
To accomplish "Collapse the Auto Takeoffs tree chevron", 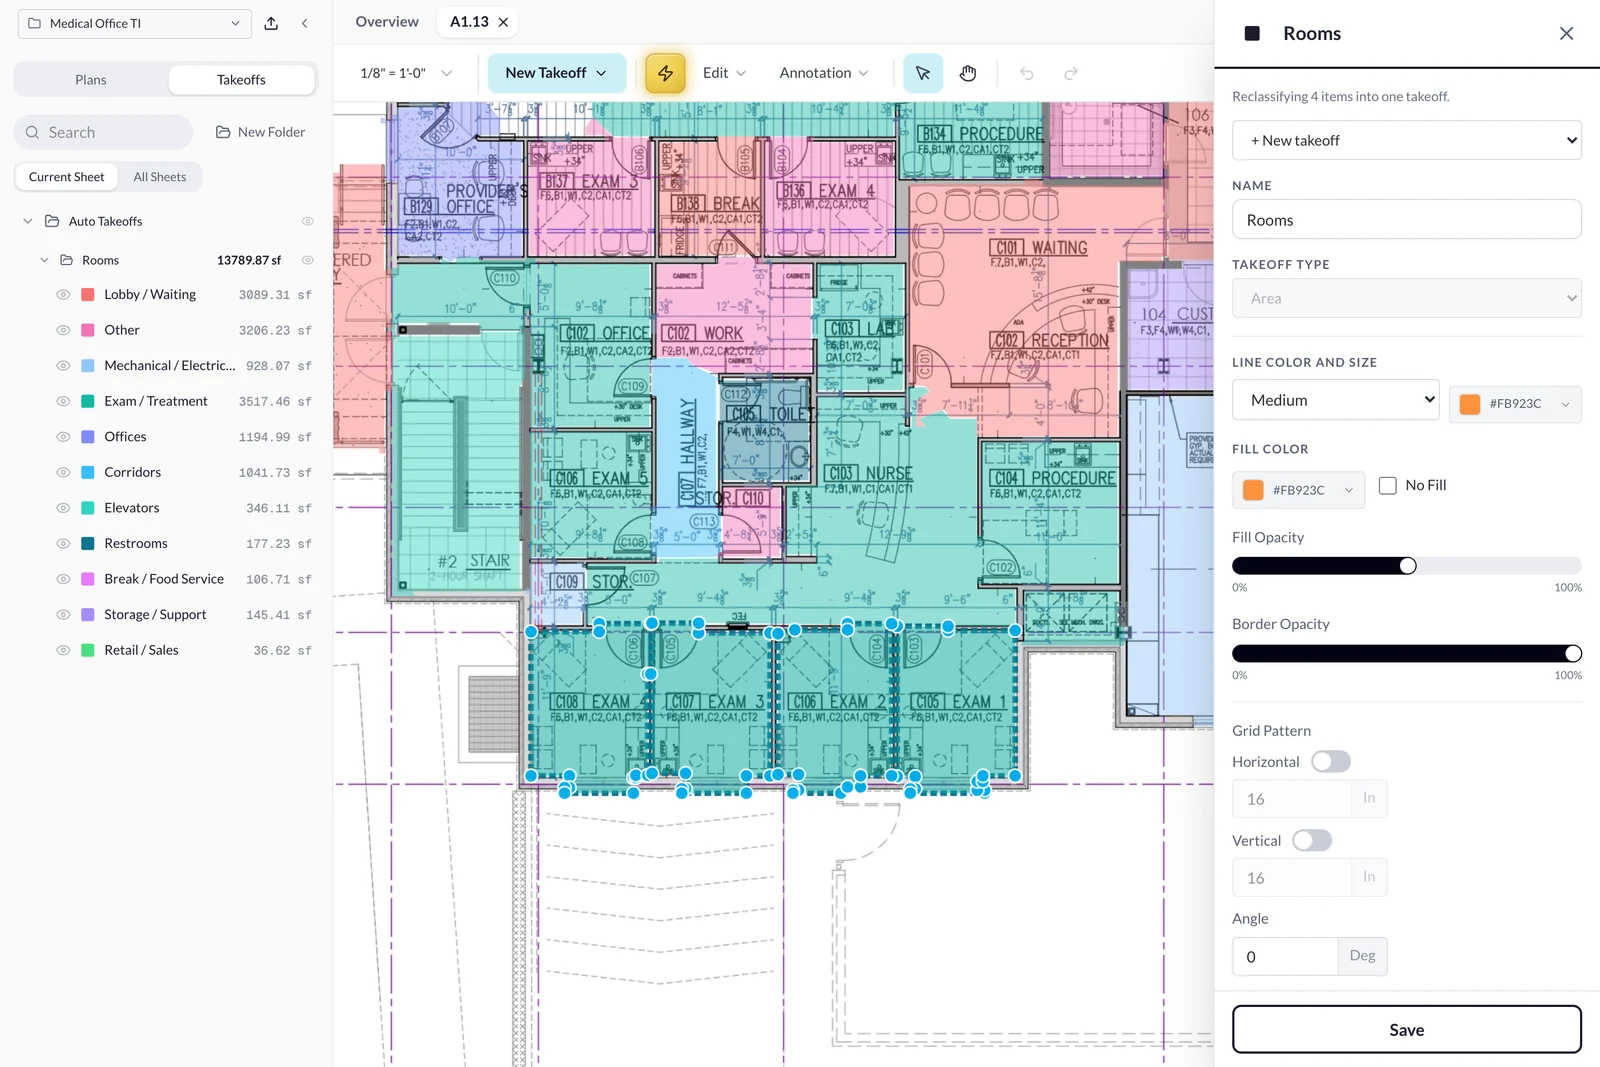I will pos(28,221).
